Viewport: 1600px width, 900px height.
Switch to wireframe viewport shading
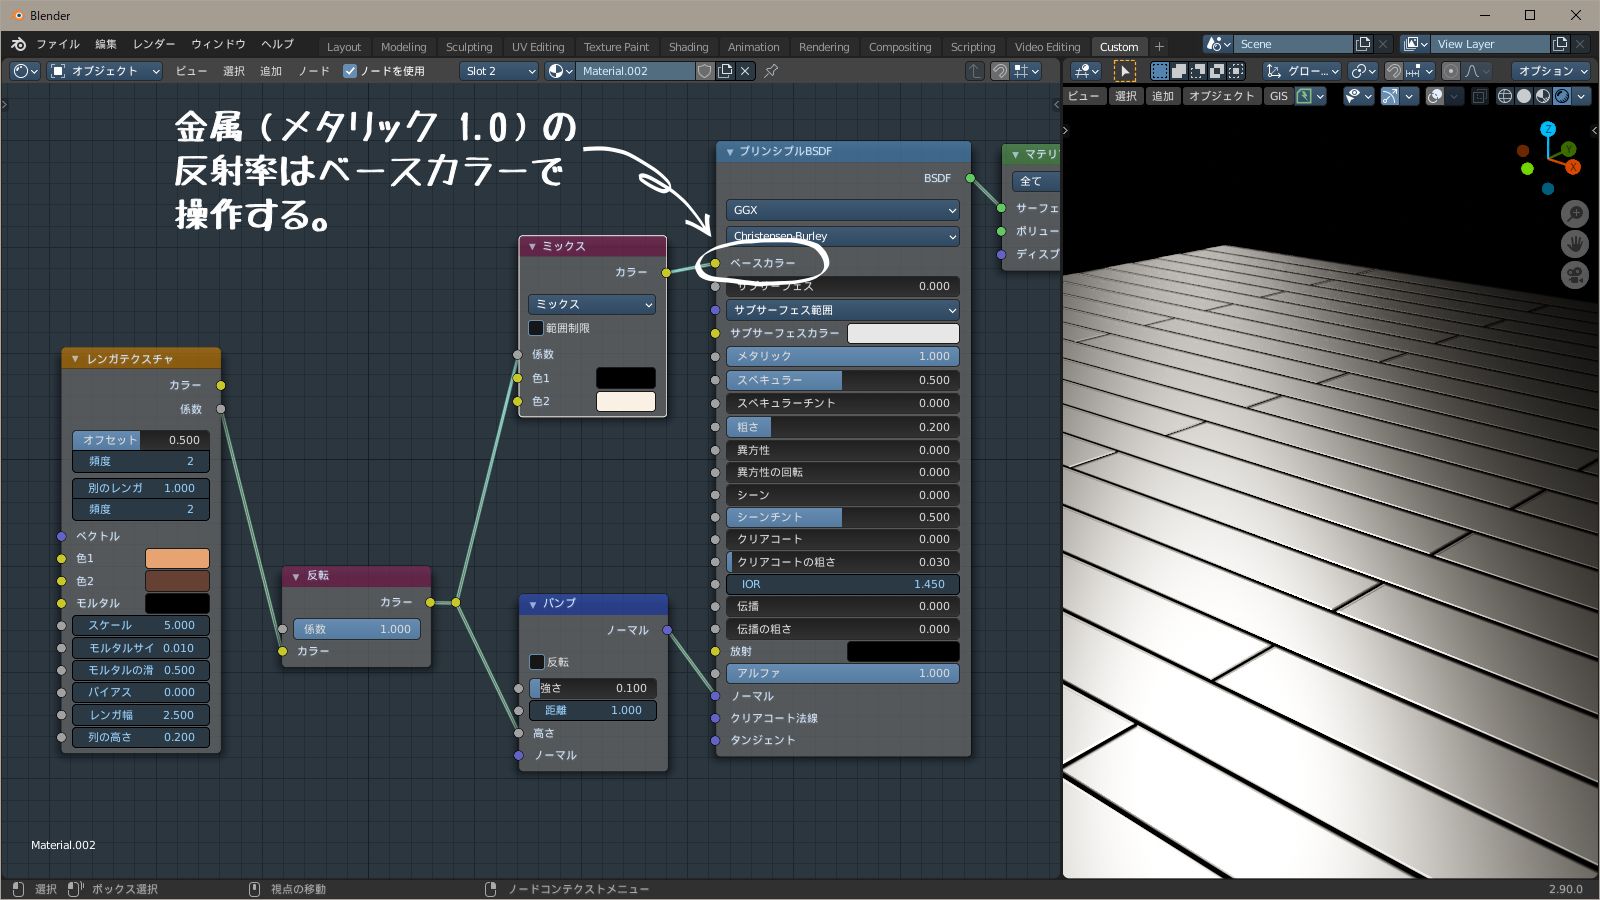pos(1505,96)
